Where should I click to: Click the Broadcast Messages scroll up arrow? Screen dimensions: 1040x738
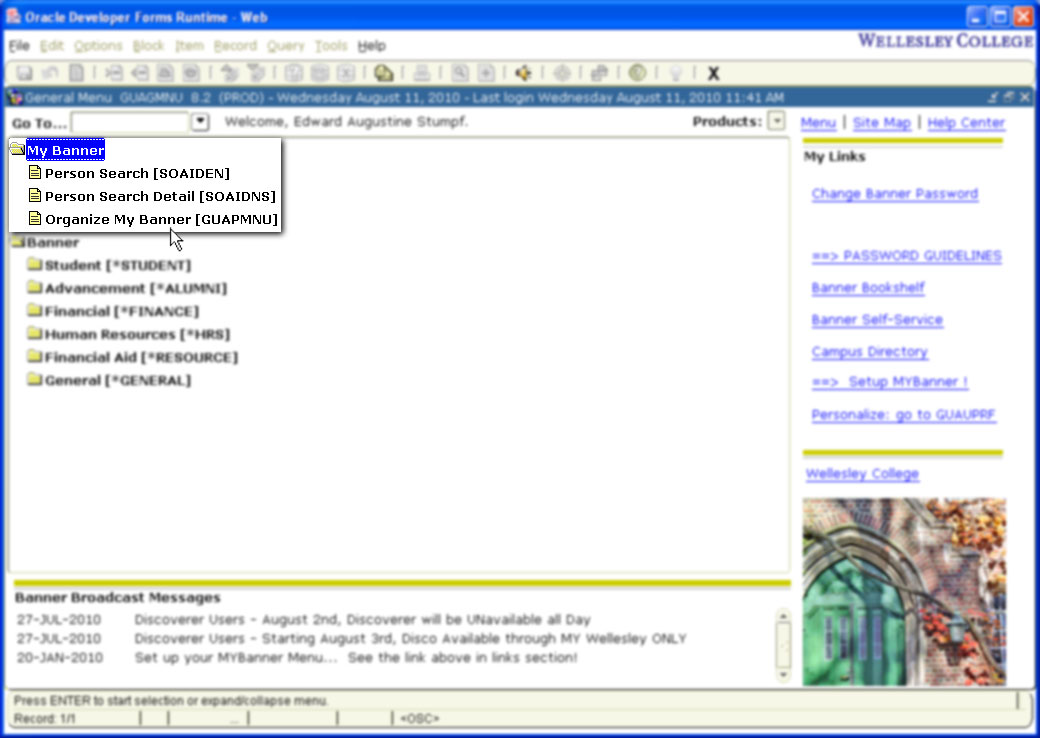click(x=783, y=617)
